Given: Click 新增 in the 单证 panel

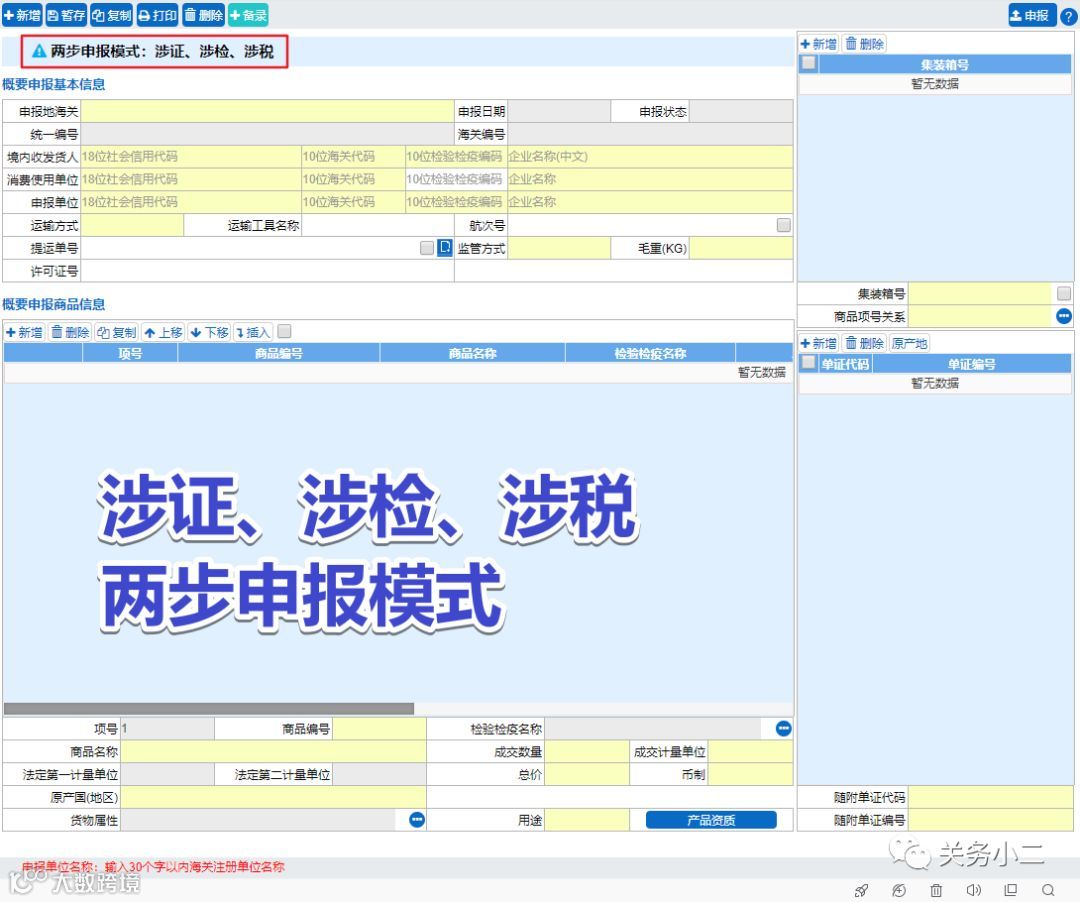Looking at the screenshot, I should pyautogui.click(x=818, y=343).
